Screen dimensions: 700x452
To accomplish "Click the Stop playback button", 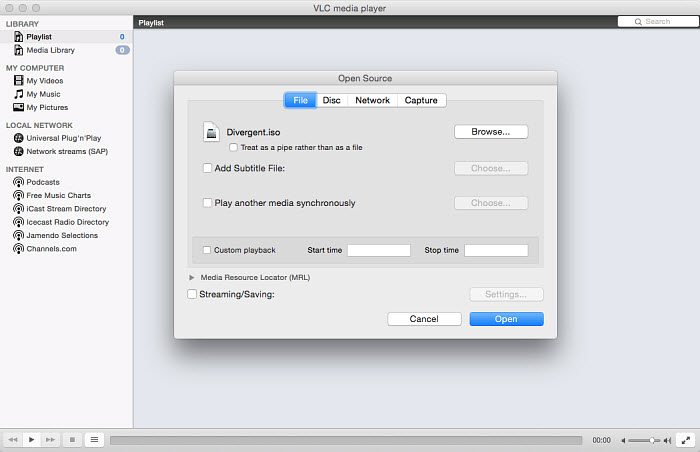I will tap(72, 440).
